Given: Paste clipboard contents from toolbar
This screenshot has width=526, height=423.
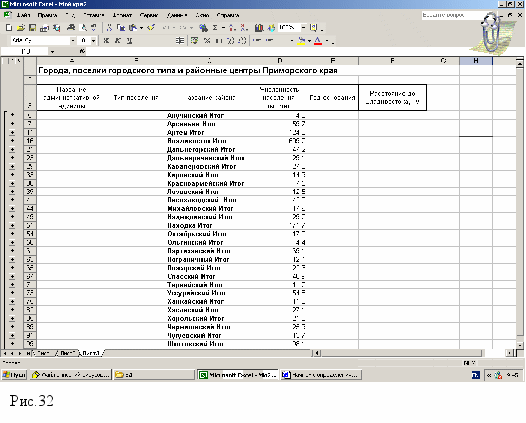Looking at the screenshot, I should click(133, 28).
